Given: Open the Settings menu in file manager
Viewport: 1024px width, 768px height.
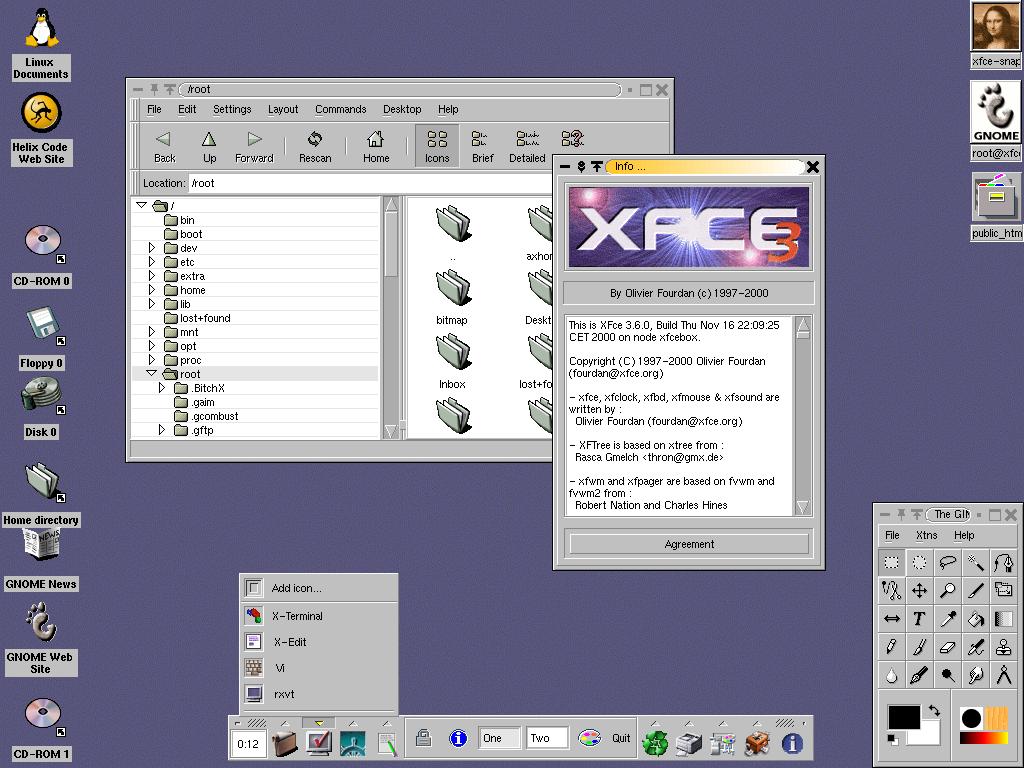Looking at the screenshot, I should [232, 109].
